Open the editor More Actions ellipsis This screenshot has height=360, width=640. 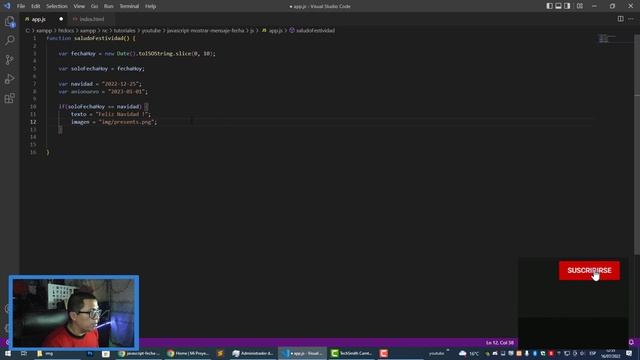pos(631,19)
